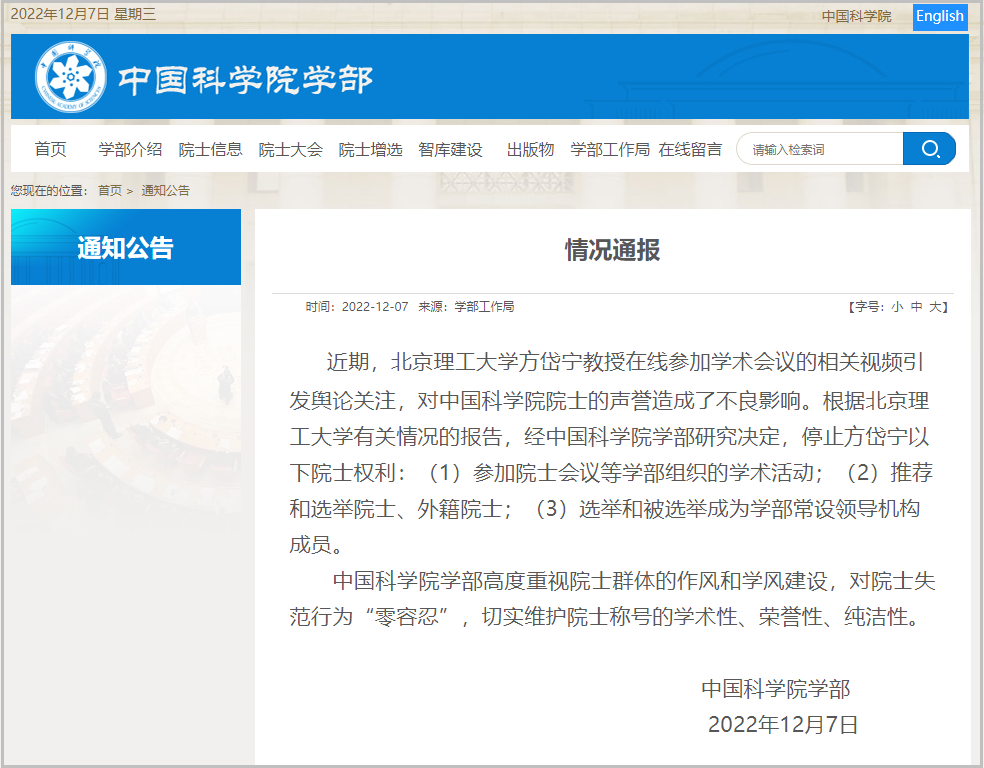Open the 智库建设 menu item
This screenshot has width=984, height=768.
pyautogui.click(x=450, y=148)
